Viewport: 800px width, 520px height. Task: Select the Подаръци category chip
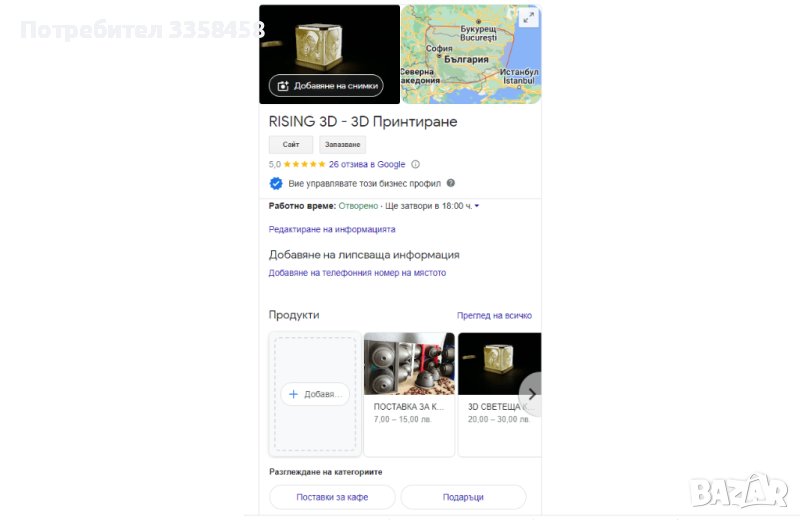[463, 497]
